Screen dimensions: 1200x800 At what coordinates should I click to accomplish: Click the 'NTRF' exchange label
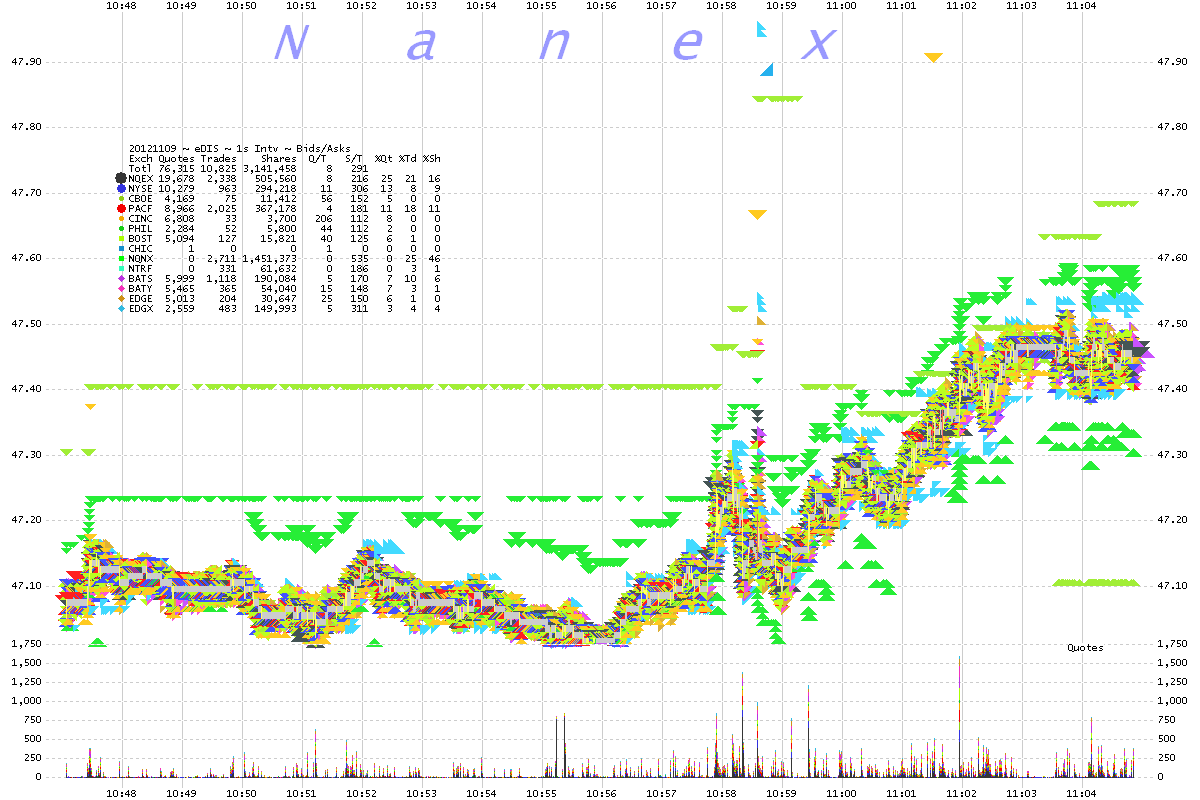pos(141,268)
